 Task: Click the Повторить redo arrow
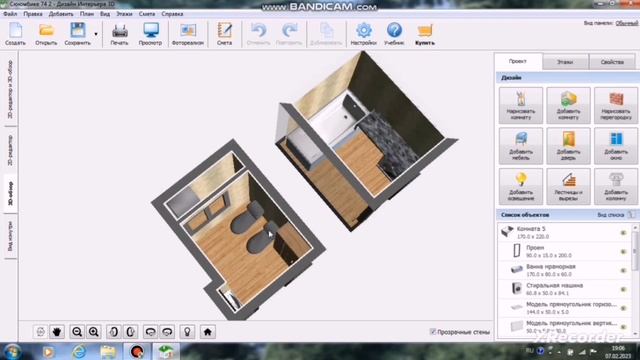click(x=289, y=34)
